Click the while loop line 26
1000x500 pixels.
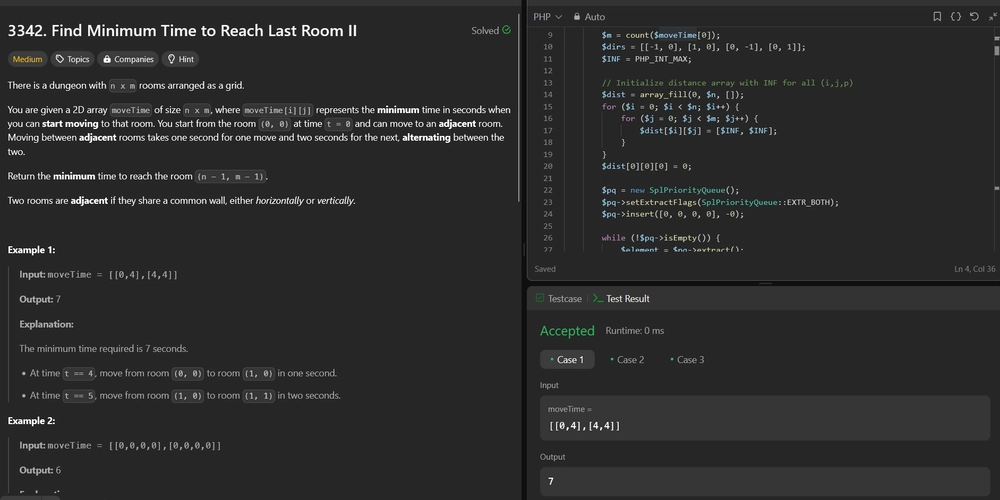661,238
